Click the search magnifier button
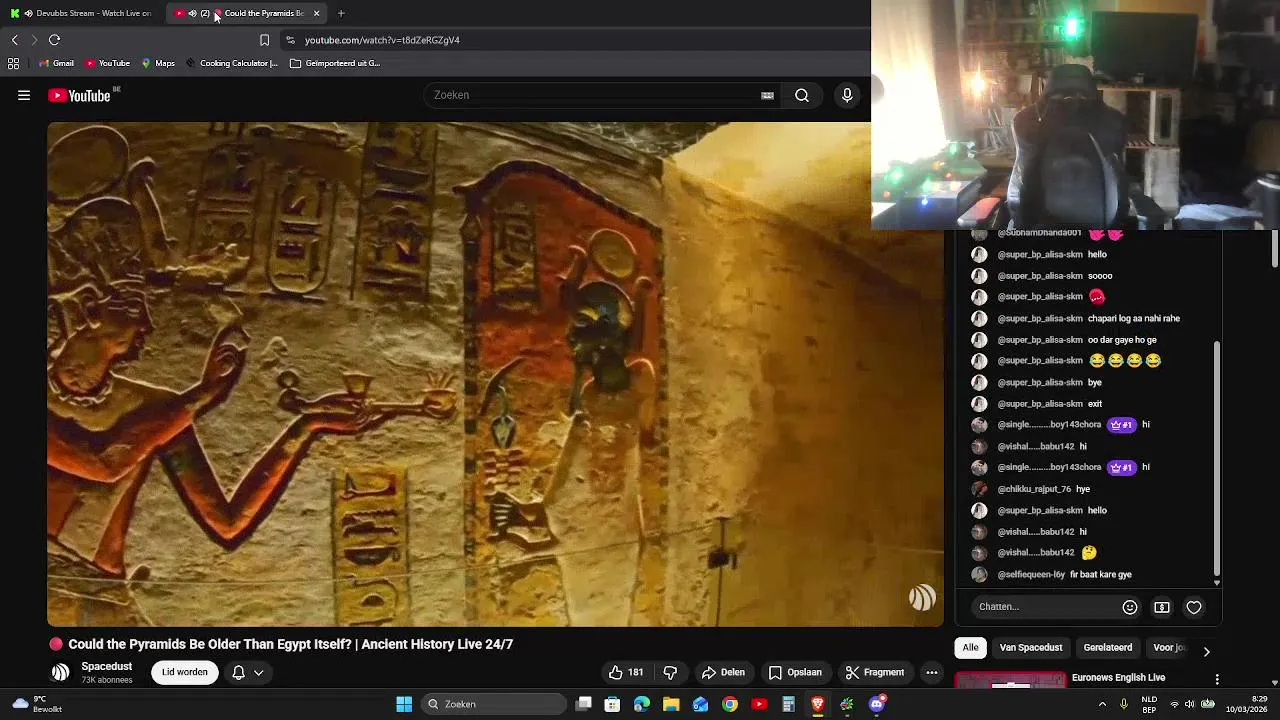This screenshot has height=720, width=1280. click(802, 95)
